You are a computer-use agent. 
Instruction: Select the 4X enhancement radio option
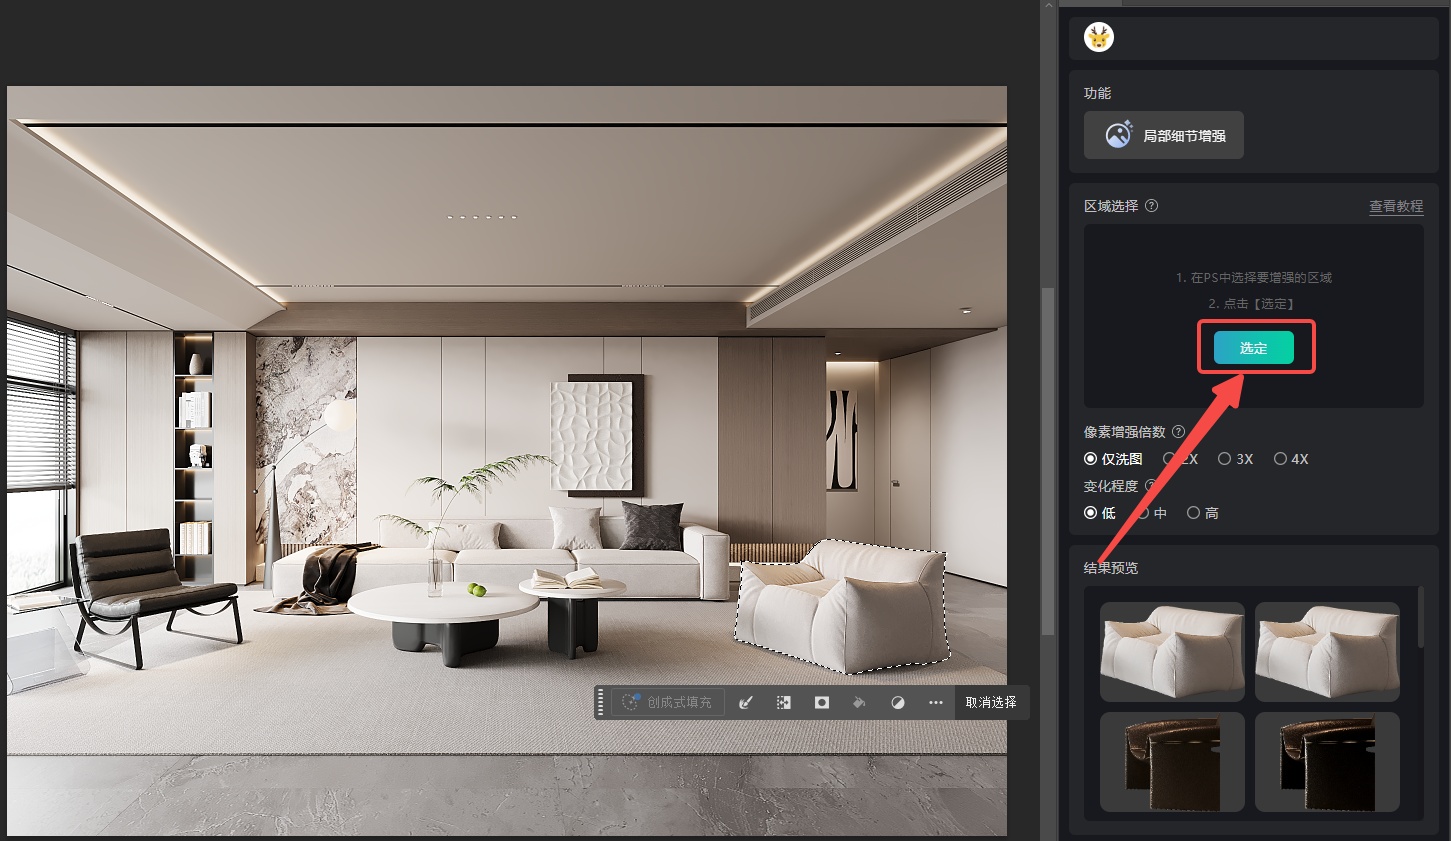pos(1291,459)
